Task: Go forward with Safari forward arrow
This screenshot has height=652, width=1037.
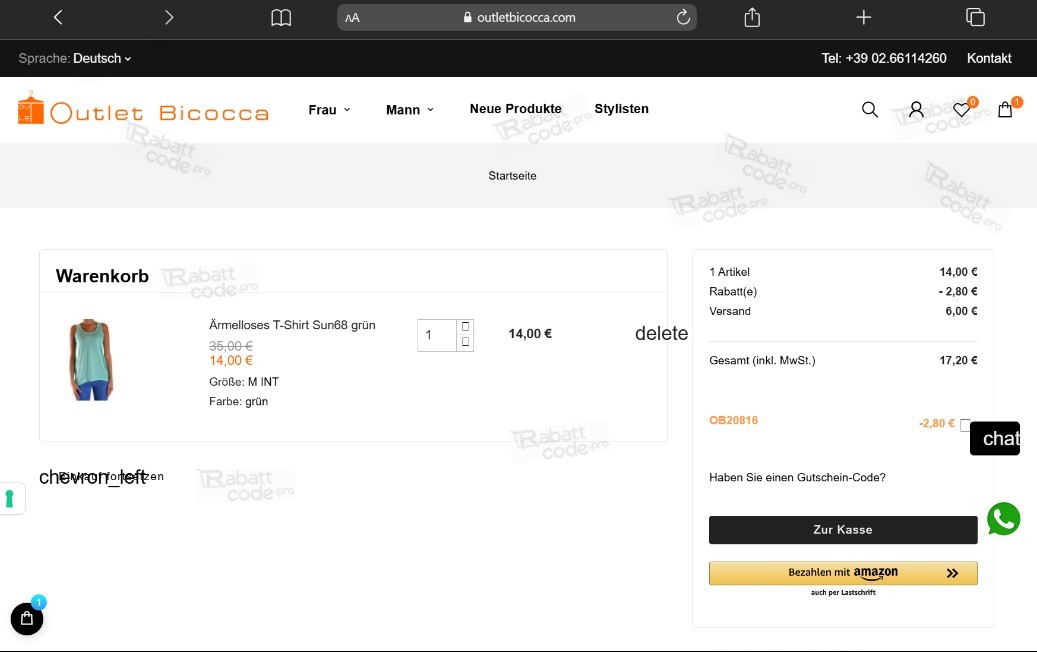Action: (169, 17)
